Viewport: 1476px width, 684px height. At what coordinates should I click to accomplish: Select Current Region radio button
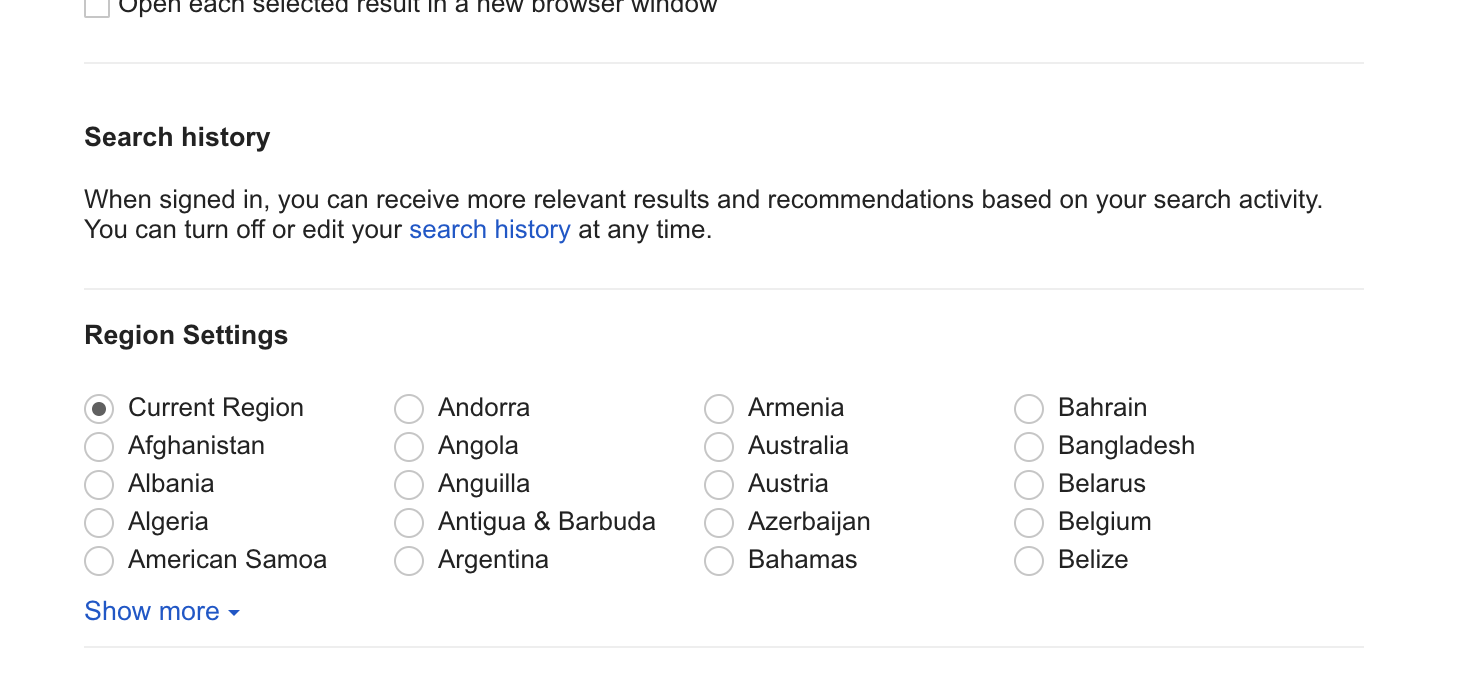point(99,408)
